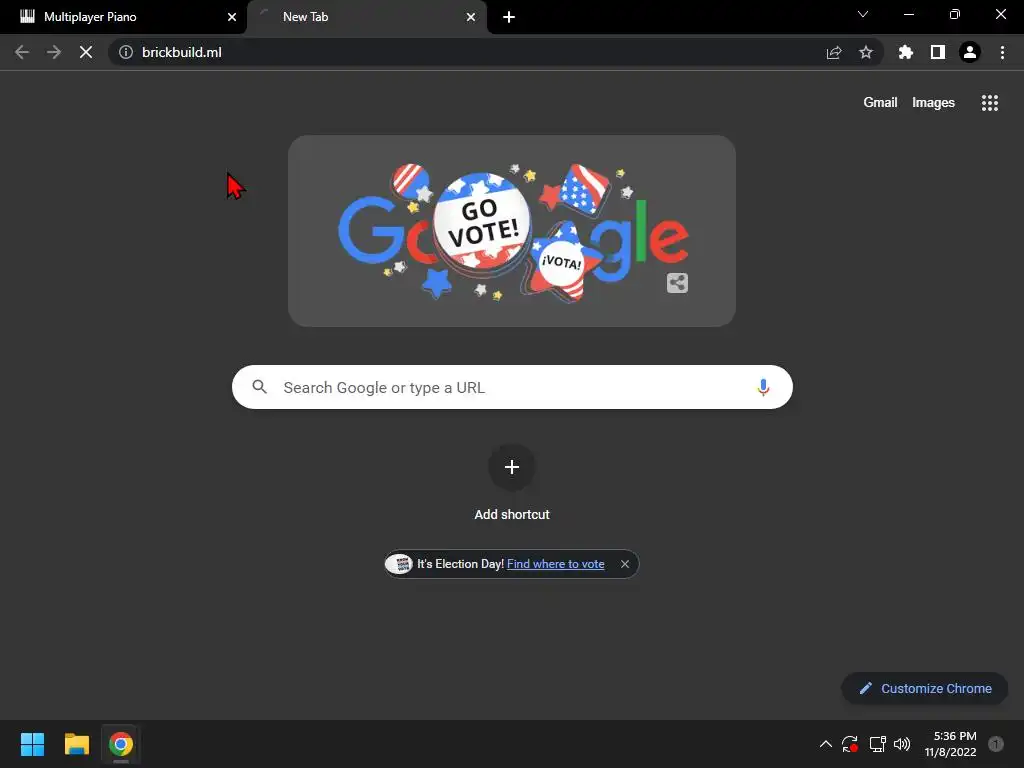Open the notification center badge

(996, 744)
